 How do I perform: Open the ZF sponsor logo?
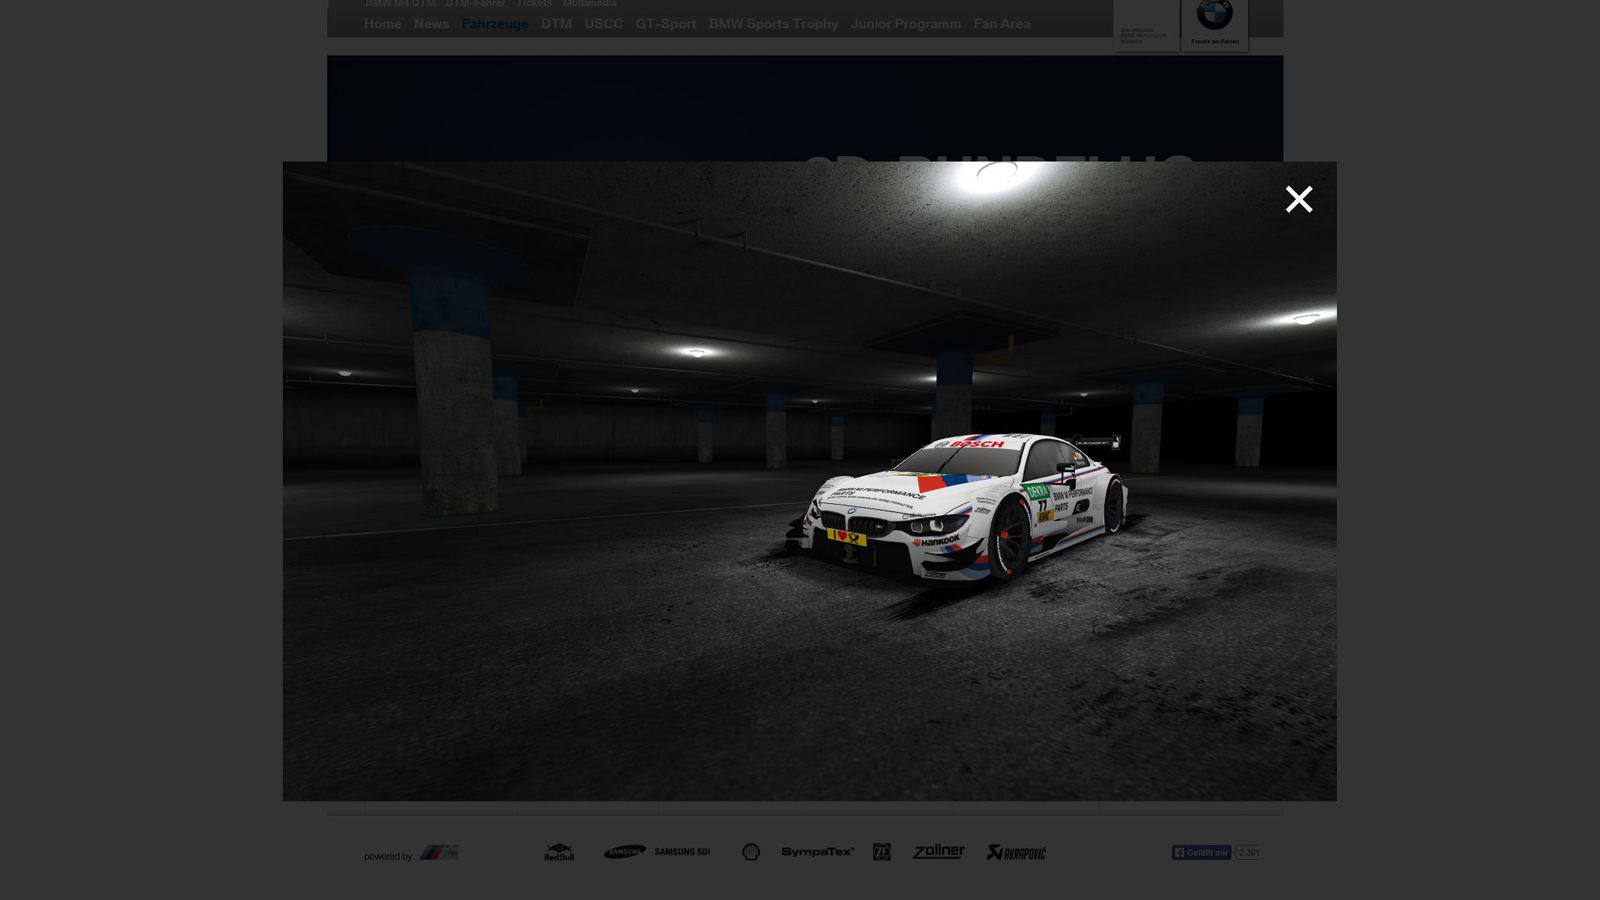pos(881,852)
